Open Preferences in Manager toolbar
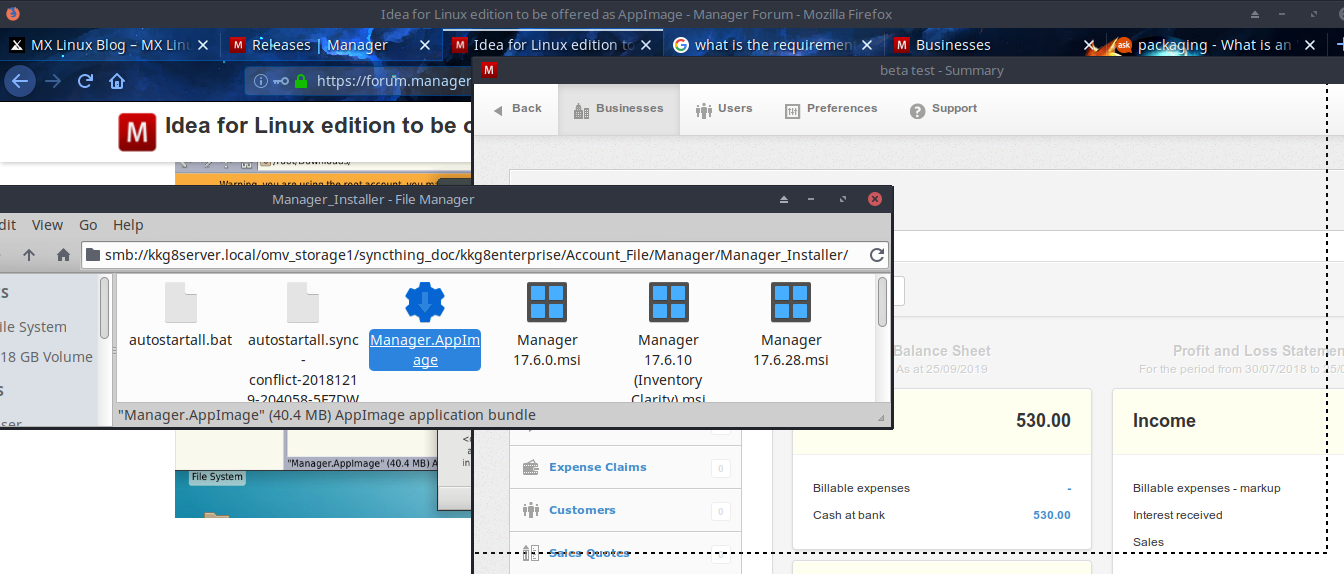 [831, 109]
